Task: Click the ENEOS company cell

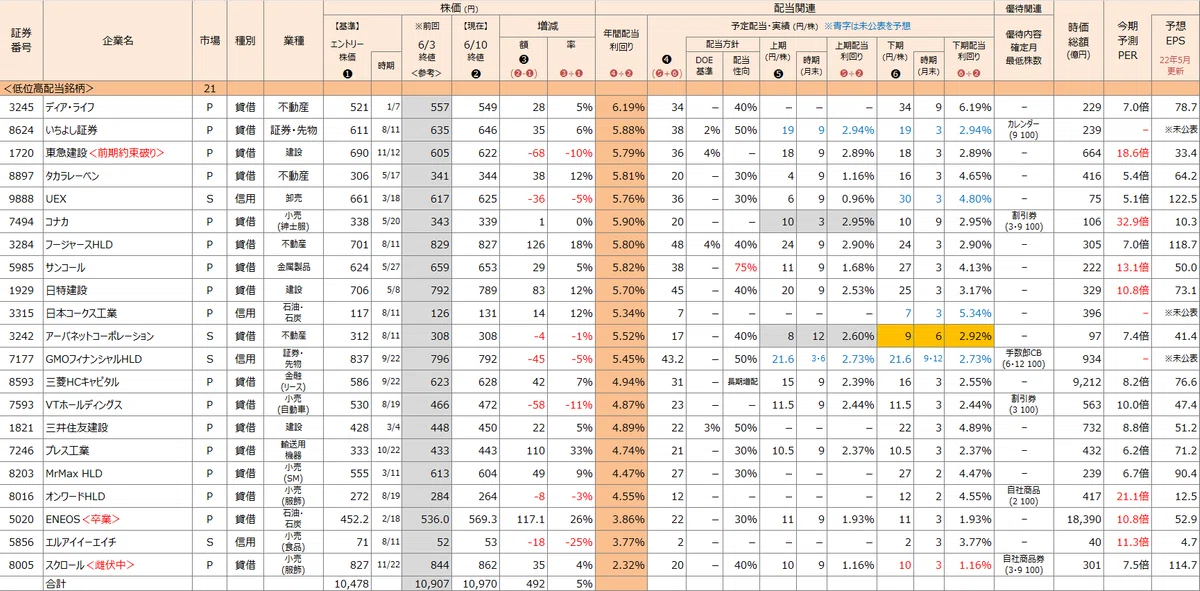Action: pos(117,519)
